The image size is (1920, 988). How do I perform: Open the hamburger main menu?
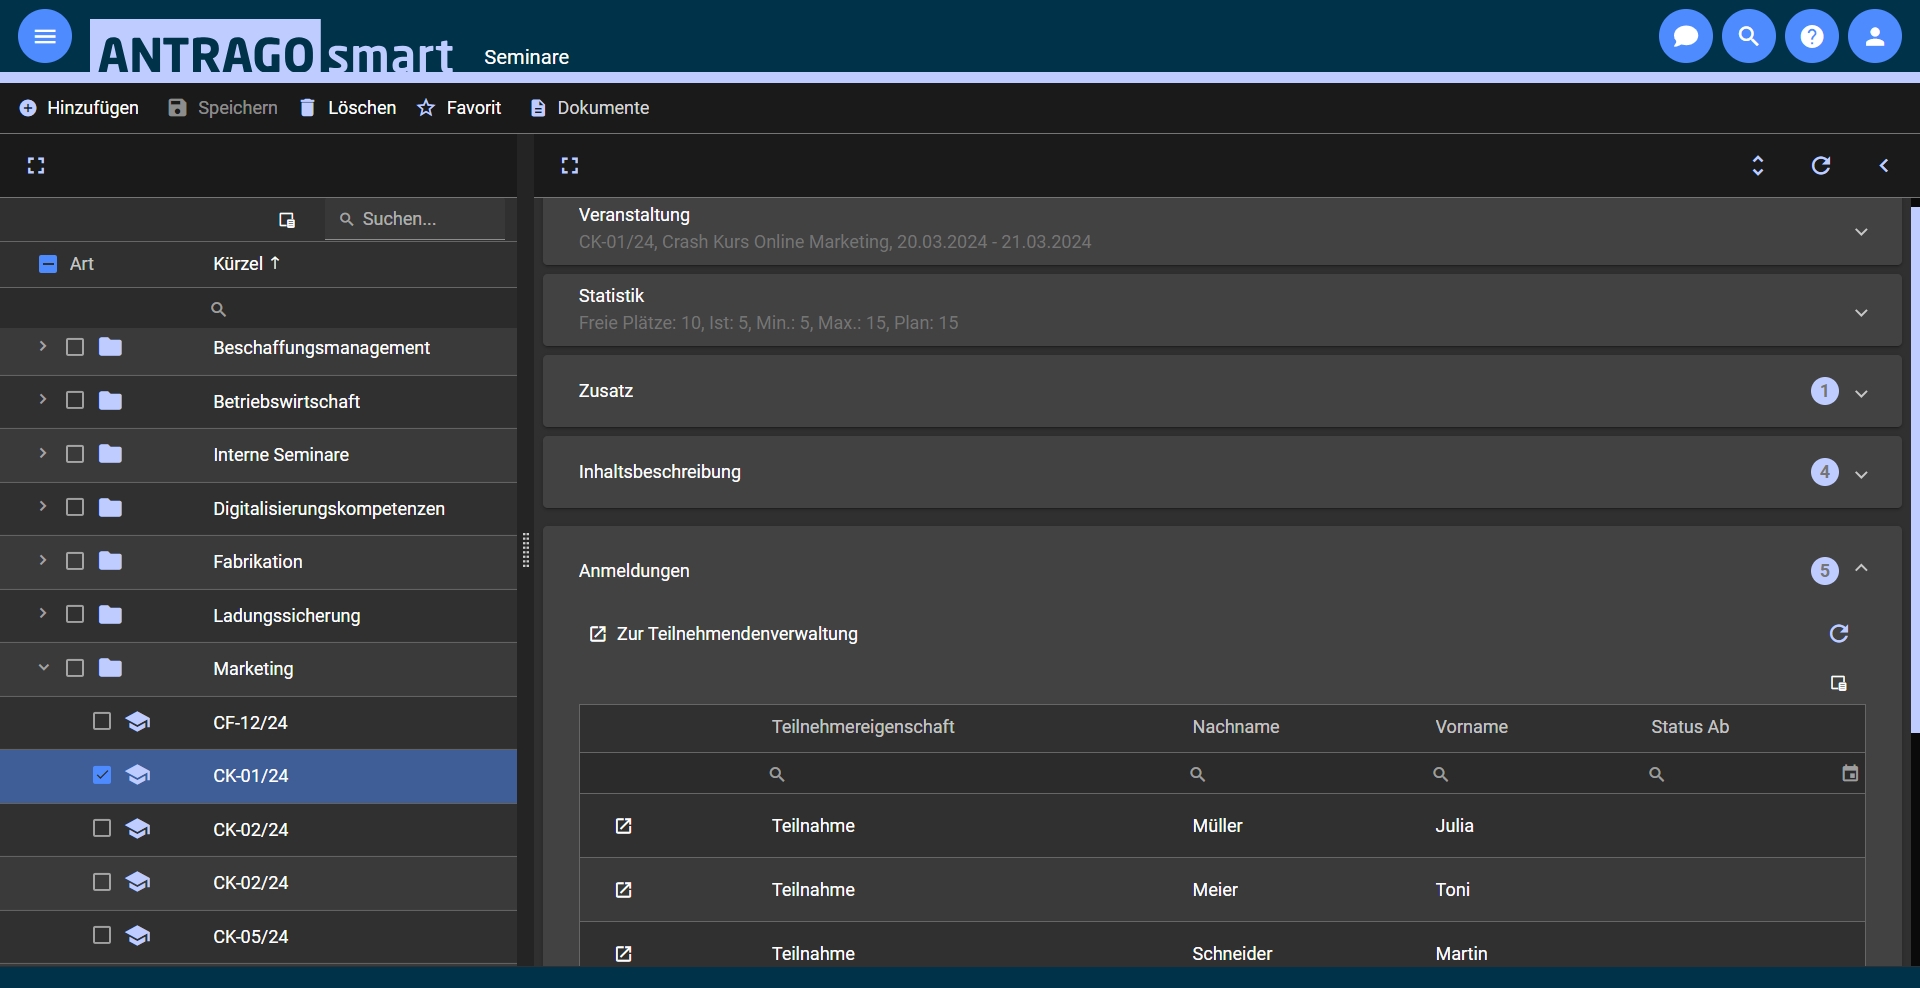point(45,37)
